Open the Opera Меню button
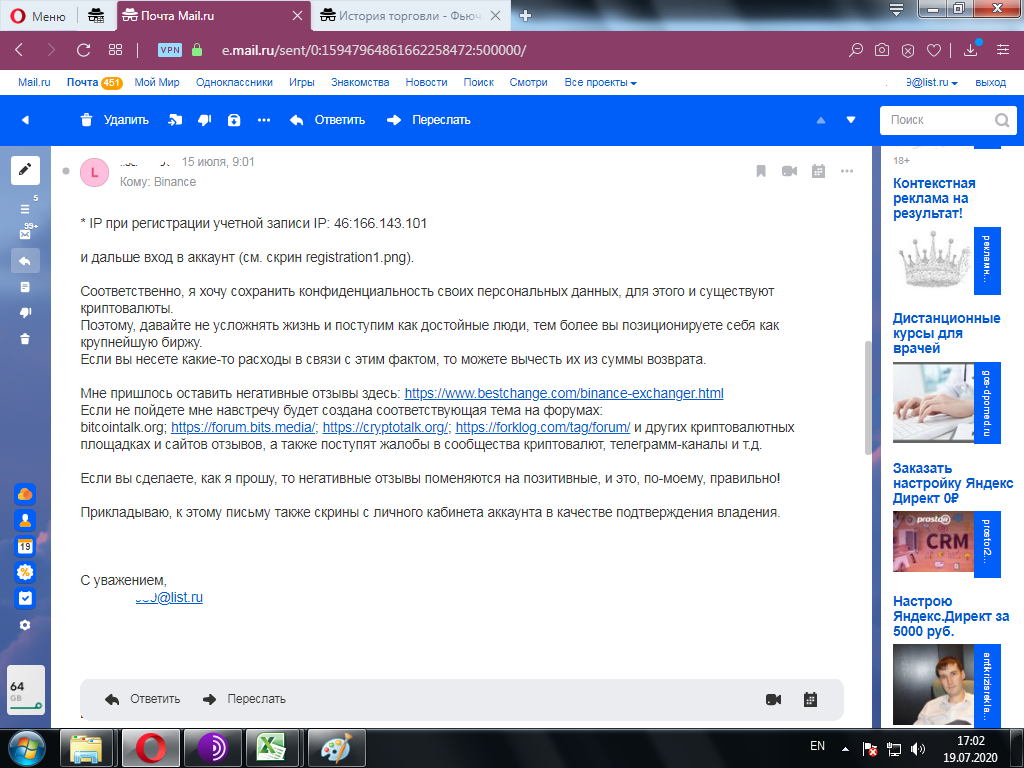1024x768 pixels. [x=38, y=16]
